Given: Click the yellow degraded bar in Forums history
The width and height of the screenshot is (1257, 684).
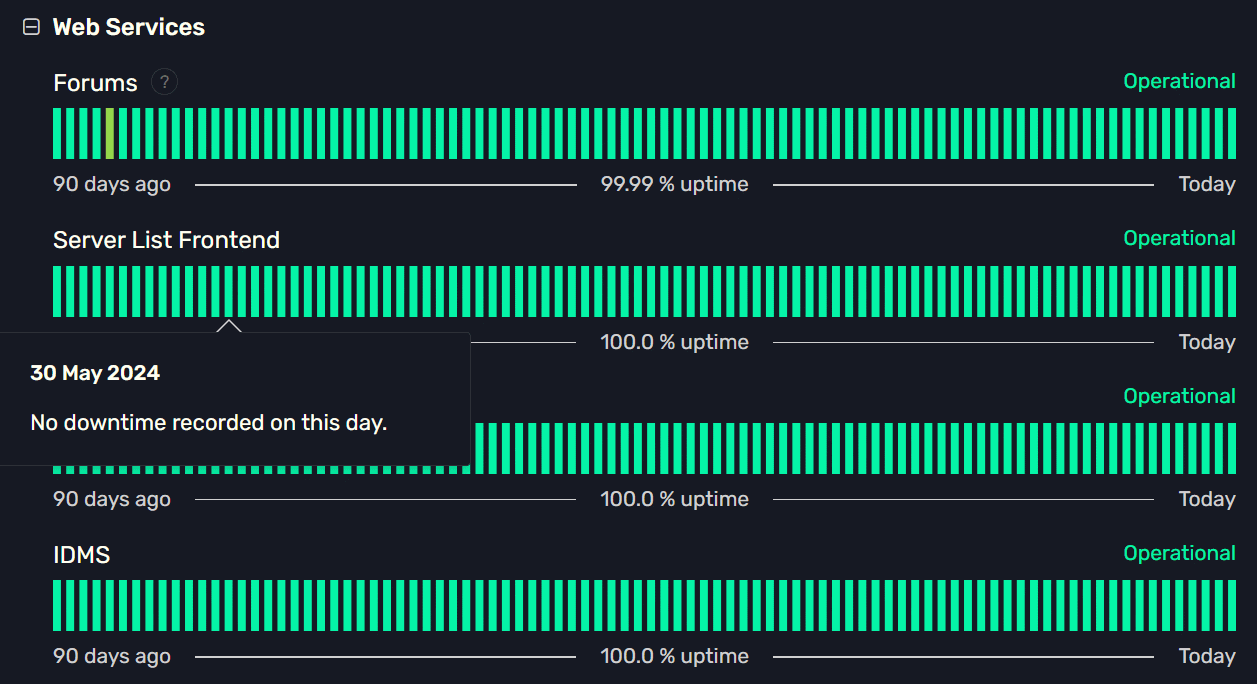Looking at the screenshot, I should coord(110,131).
